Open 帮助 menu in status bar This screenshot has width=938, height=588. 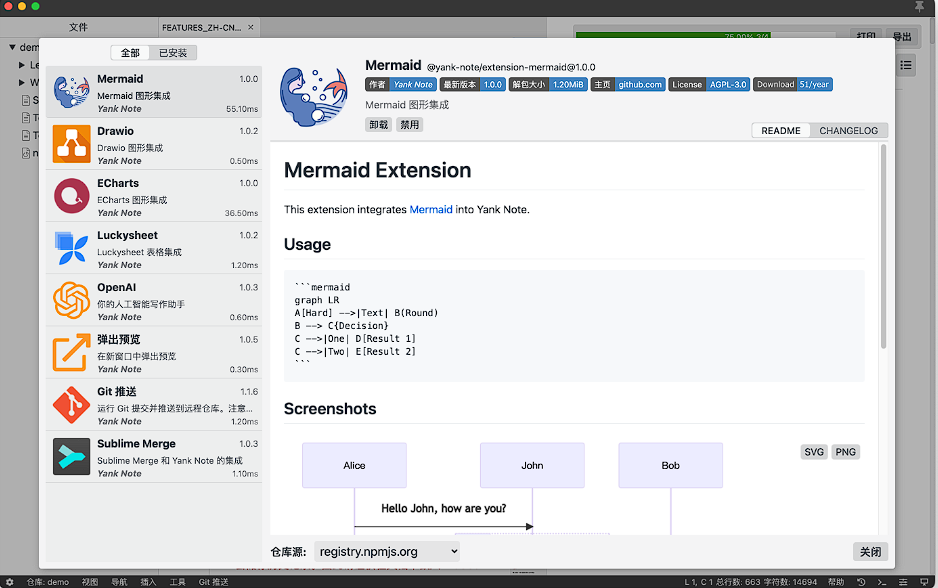(836, 582)
